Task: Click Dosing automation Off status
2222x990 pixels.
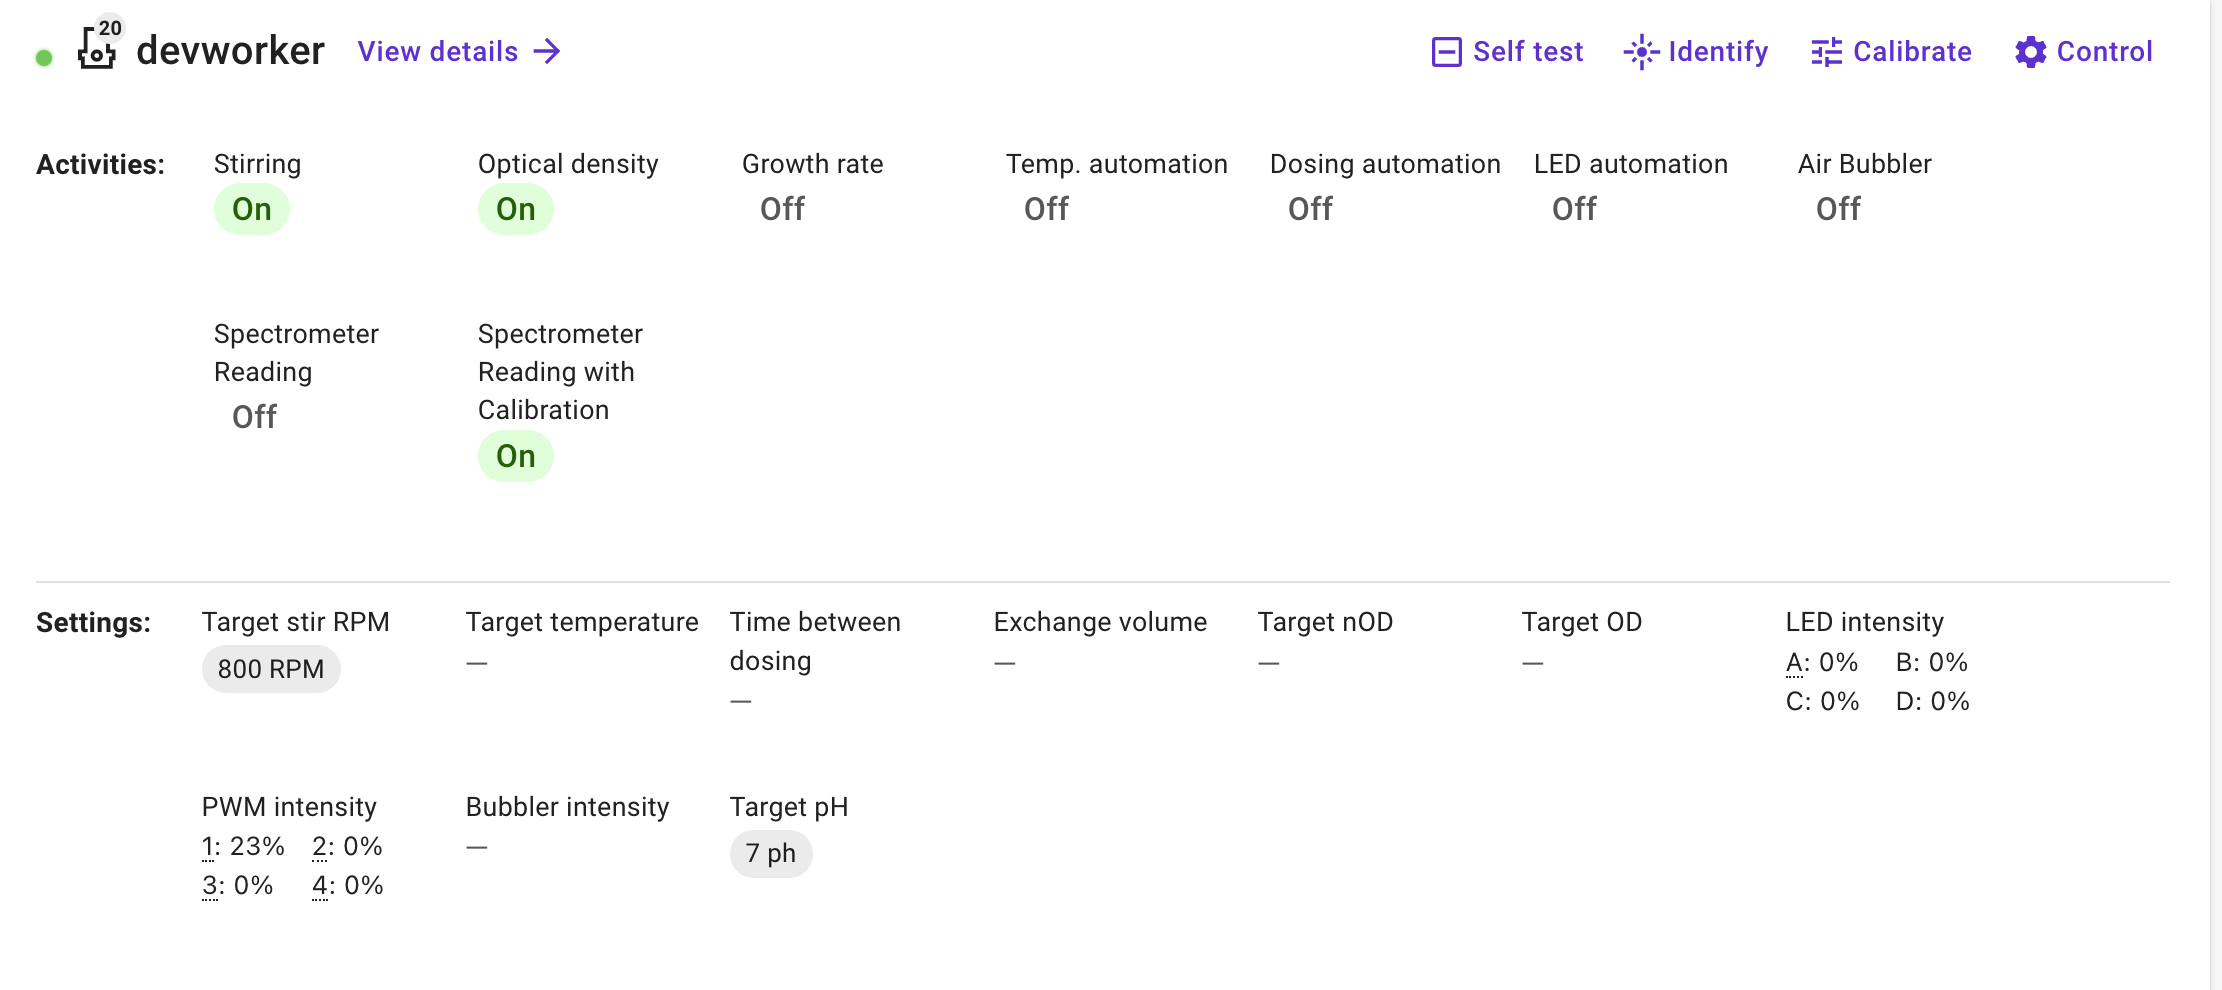Action: pos(1310,209)
